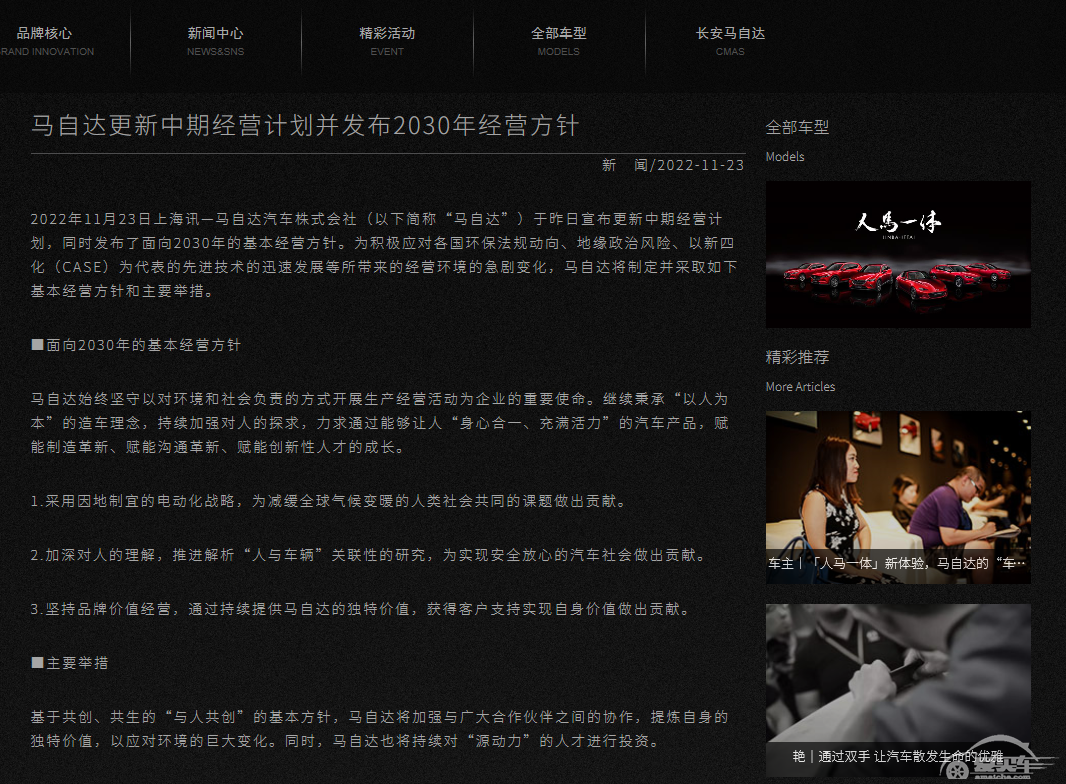Click the paragraph starting 3.坚持品牌价值经营
The height and width of the screenshot is (784, 1066).
click(x=360, y=609)
